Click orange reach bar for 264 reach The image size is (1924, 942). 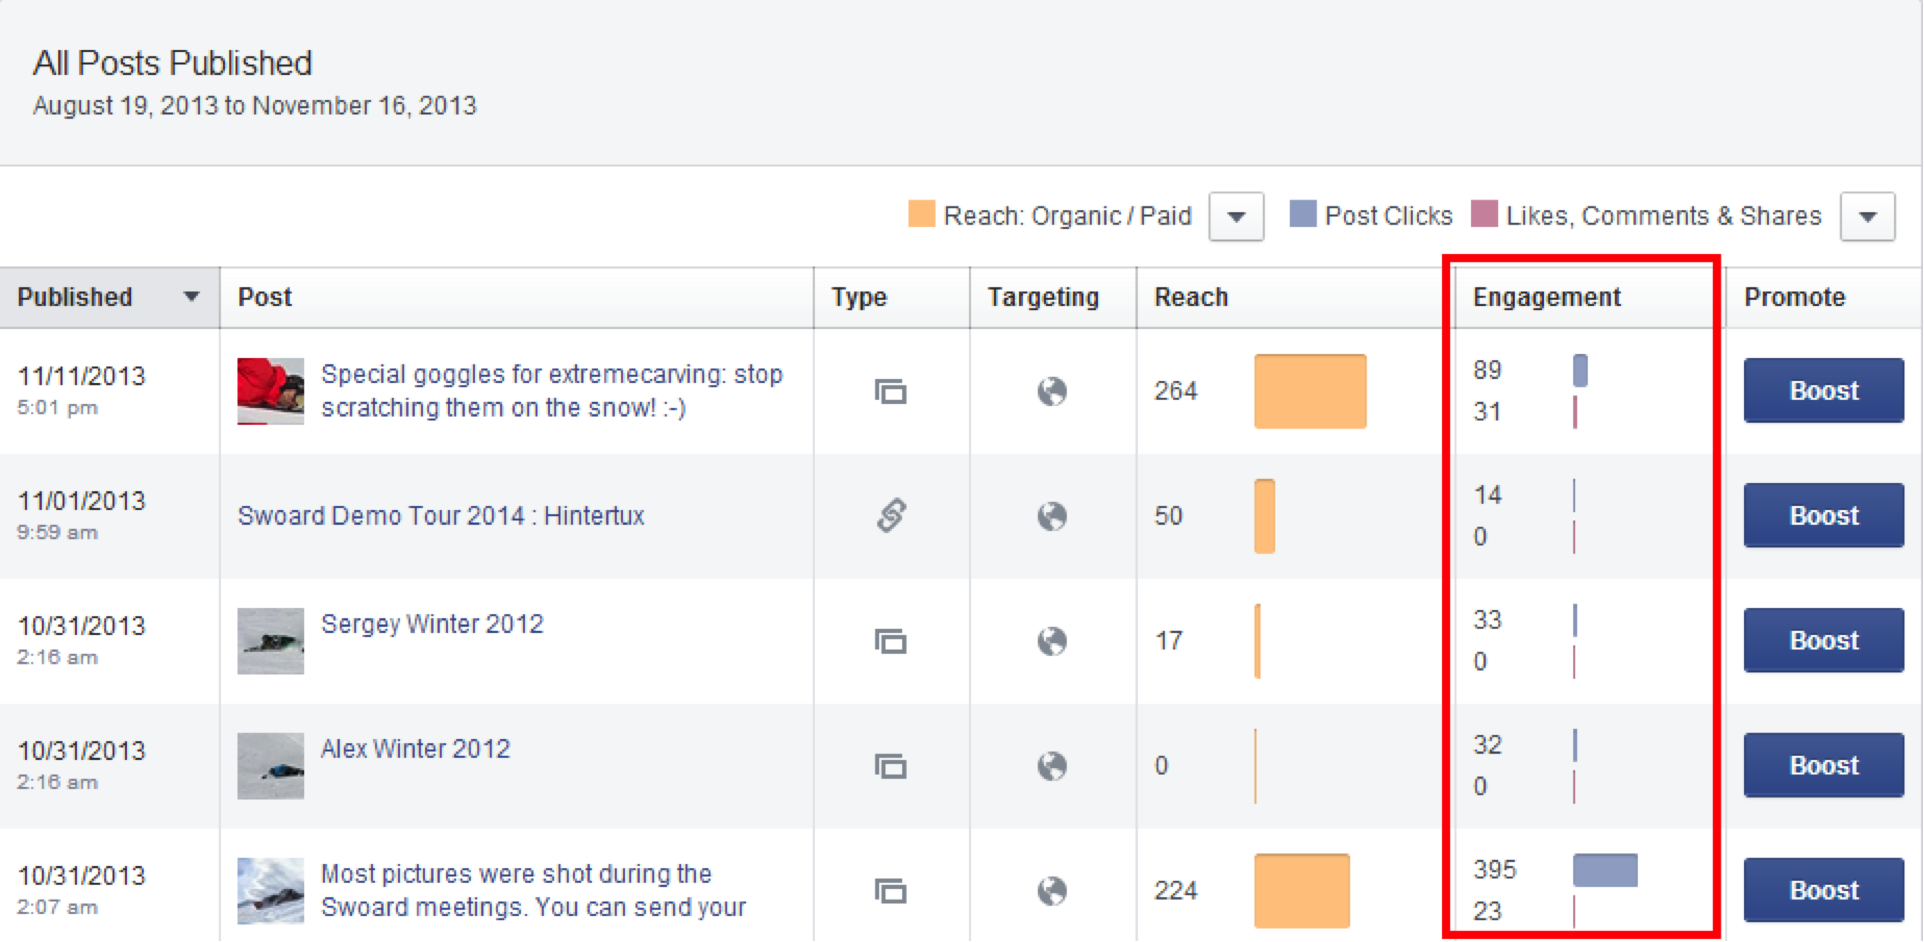[x=1310, y=391]
